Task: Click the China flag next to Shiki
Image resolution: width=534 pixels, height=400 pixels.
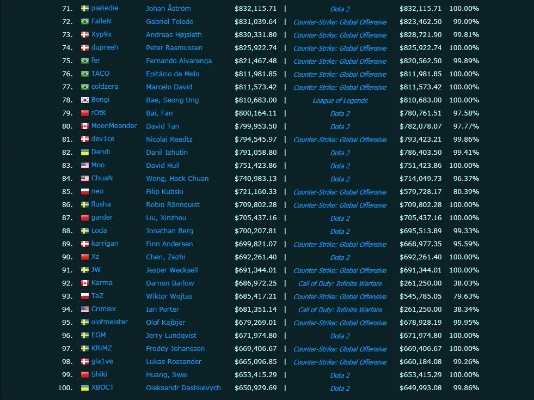Action: point(85,375)
